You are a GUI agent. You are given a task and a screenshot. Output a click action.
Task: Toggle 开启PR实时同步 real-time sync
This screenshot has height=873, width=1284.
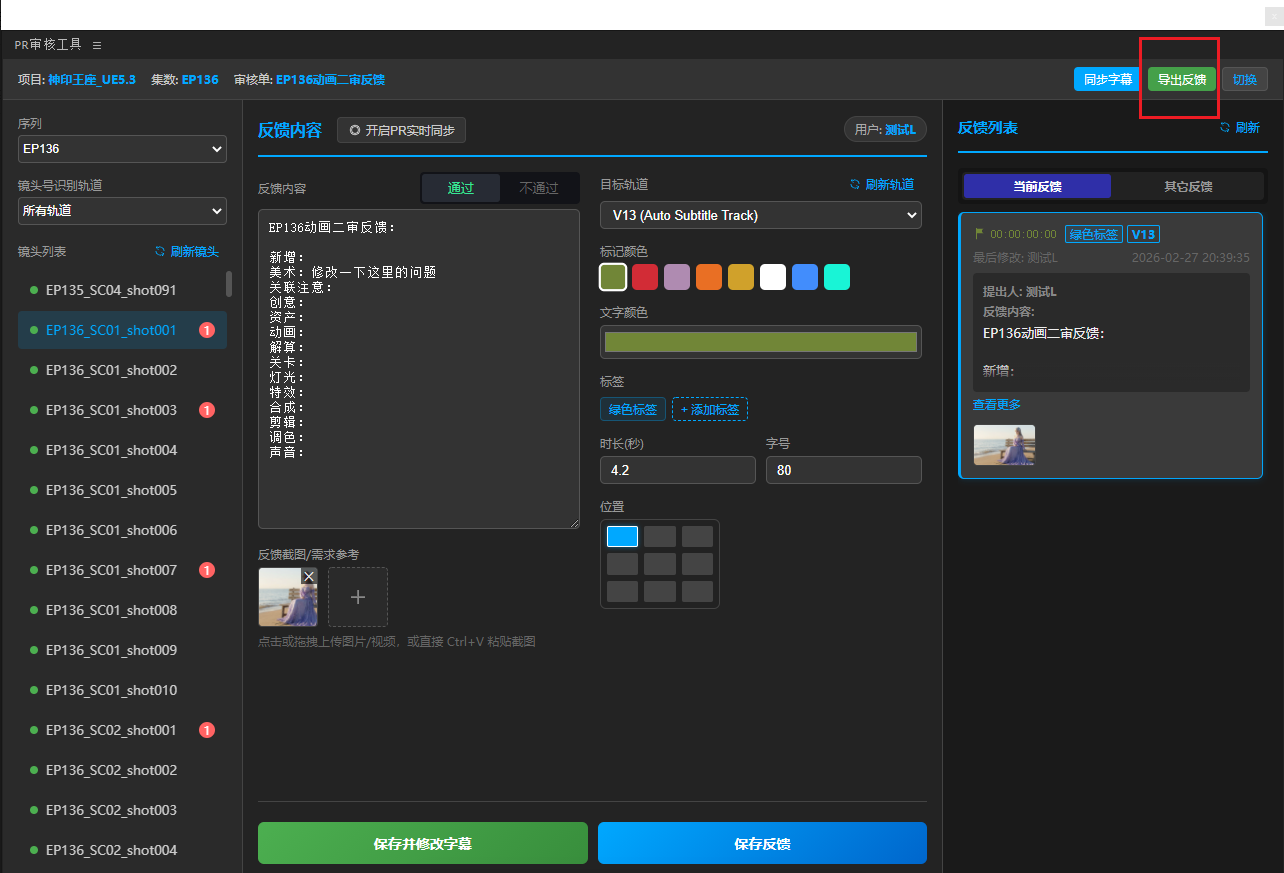401,130
